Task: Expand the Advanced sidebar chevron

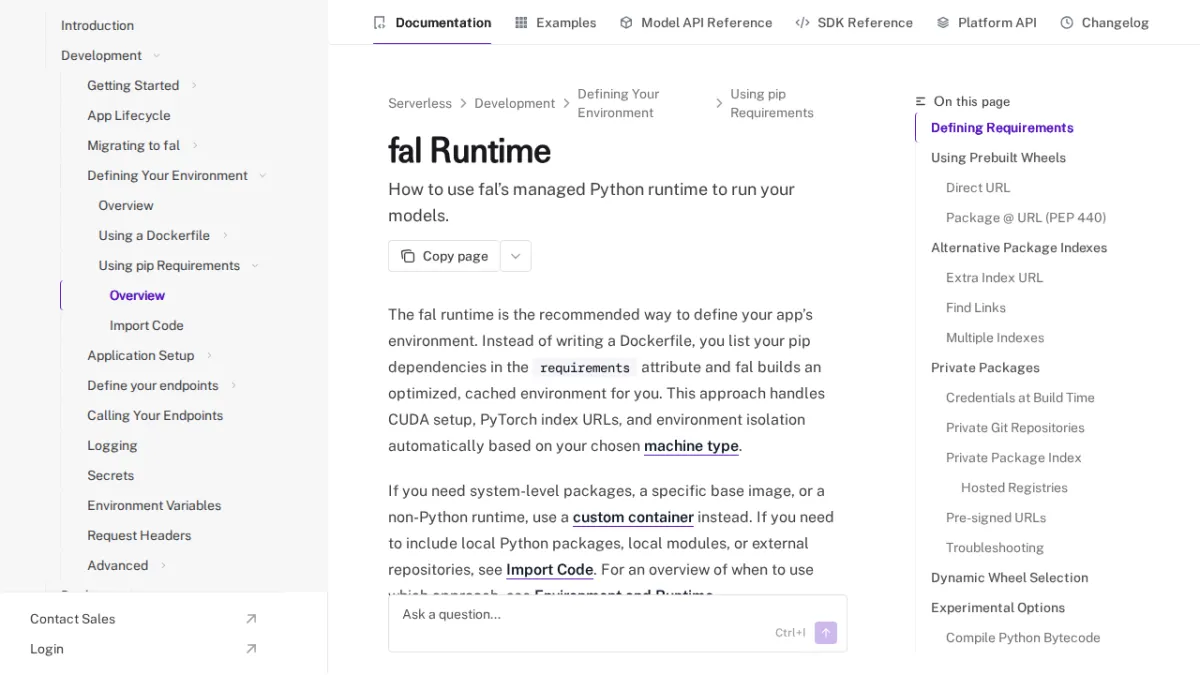Action: 163,566
